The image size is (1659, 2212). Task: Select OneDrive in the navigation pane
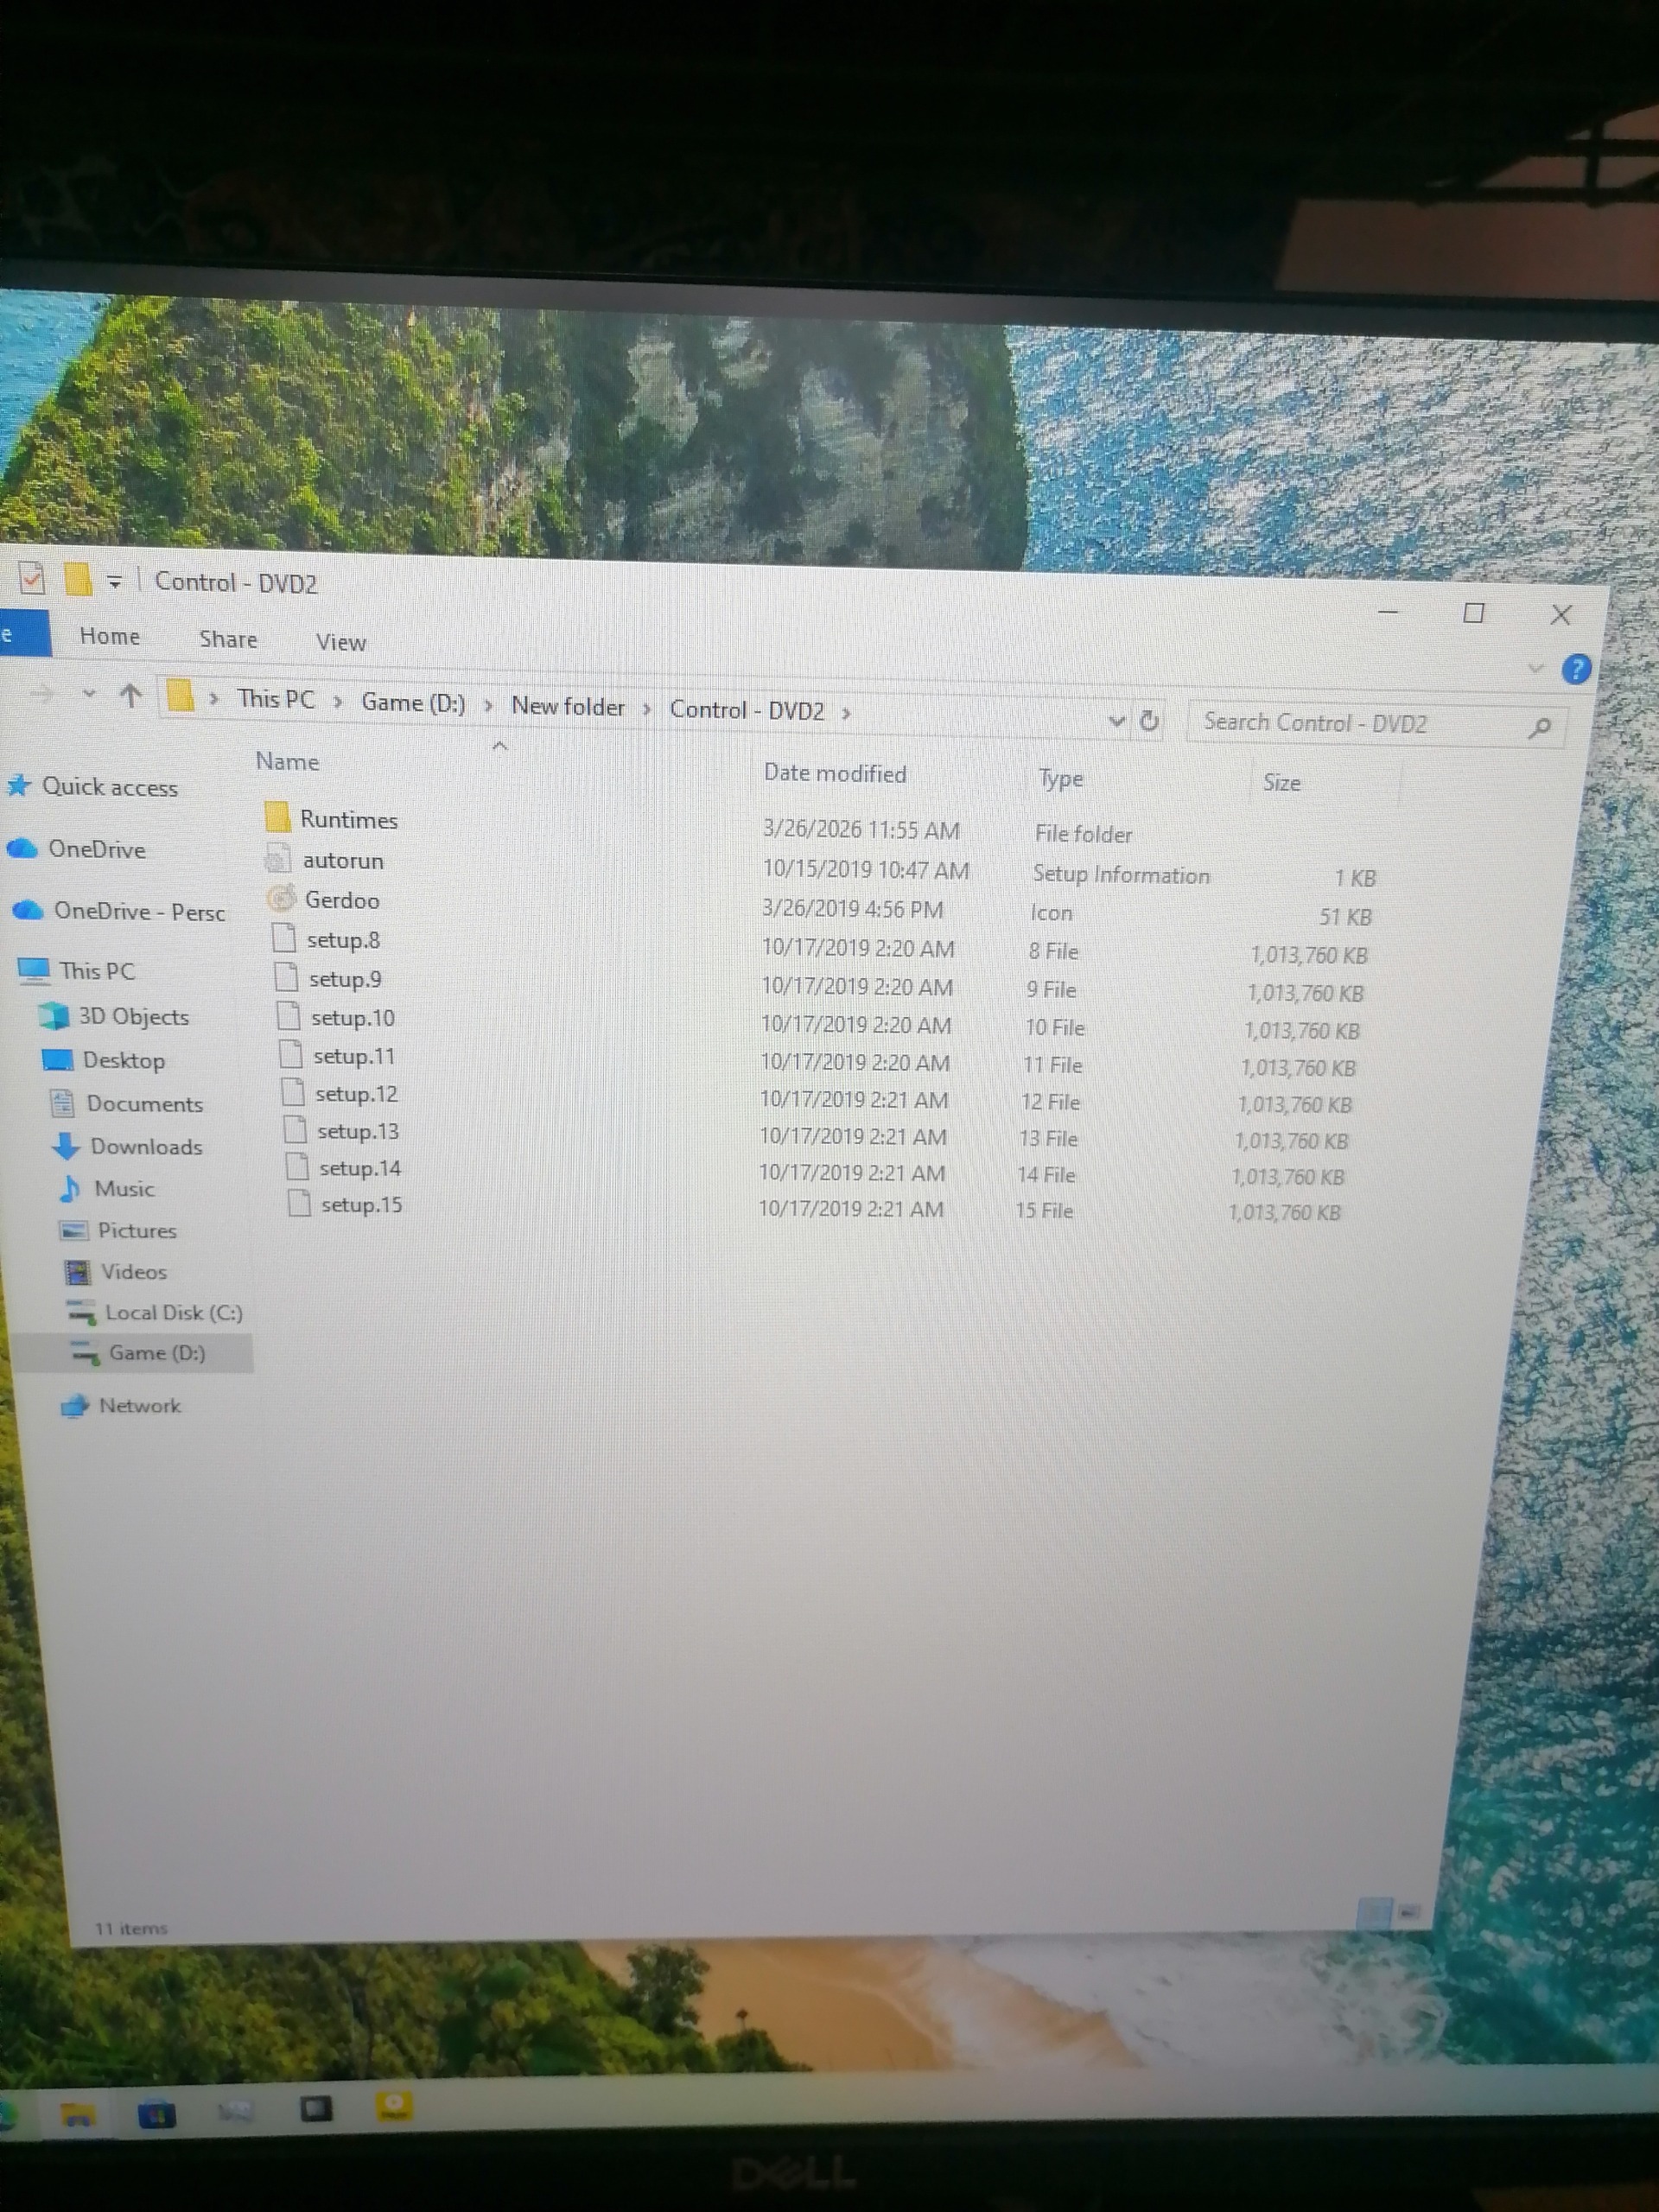tap(77, 849)
